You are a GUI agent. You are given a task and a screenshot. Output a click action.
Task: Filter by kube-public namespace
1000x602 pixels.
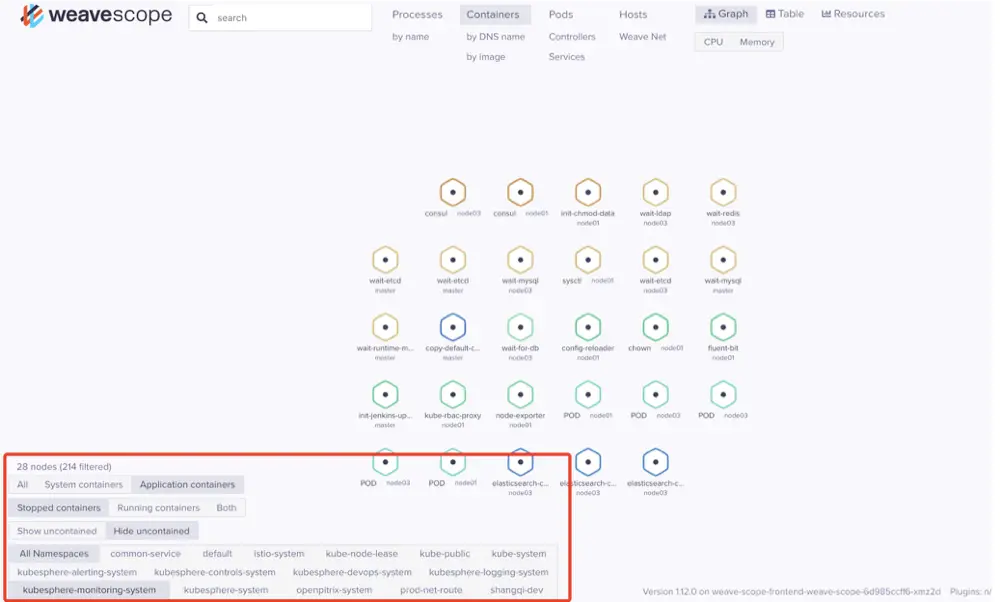coord(445,554)
